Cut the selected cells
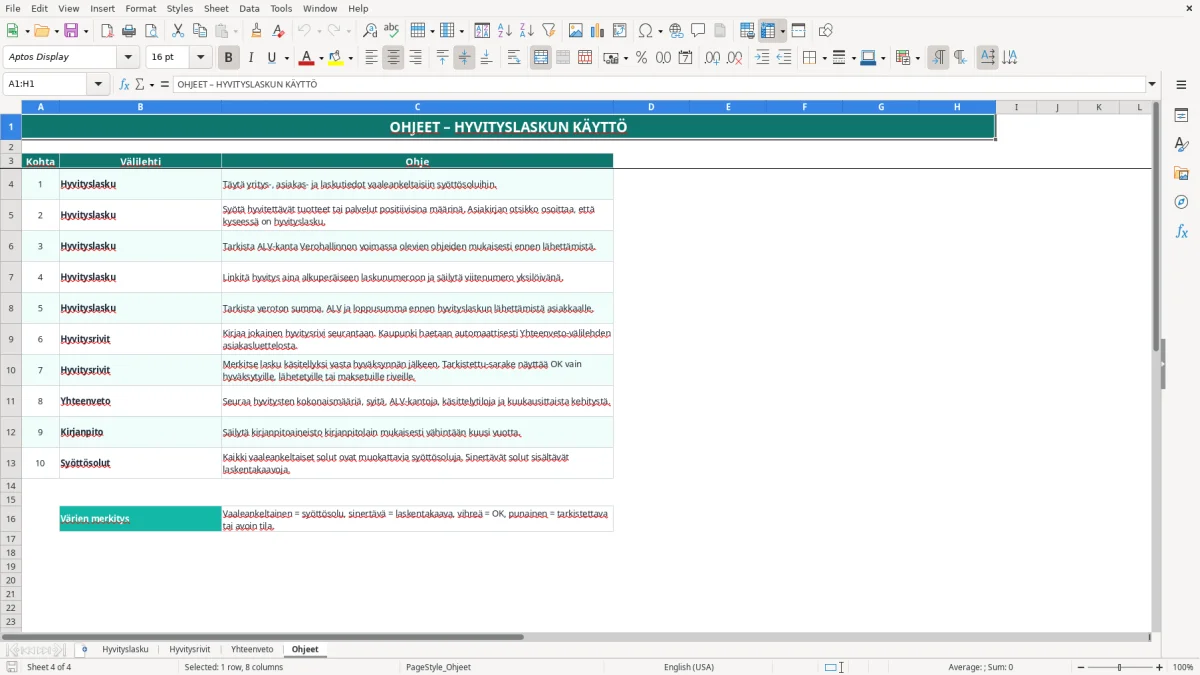1200x675 pixels. (x=178, y=31)
